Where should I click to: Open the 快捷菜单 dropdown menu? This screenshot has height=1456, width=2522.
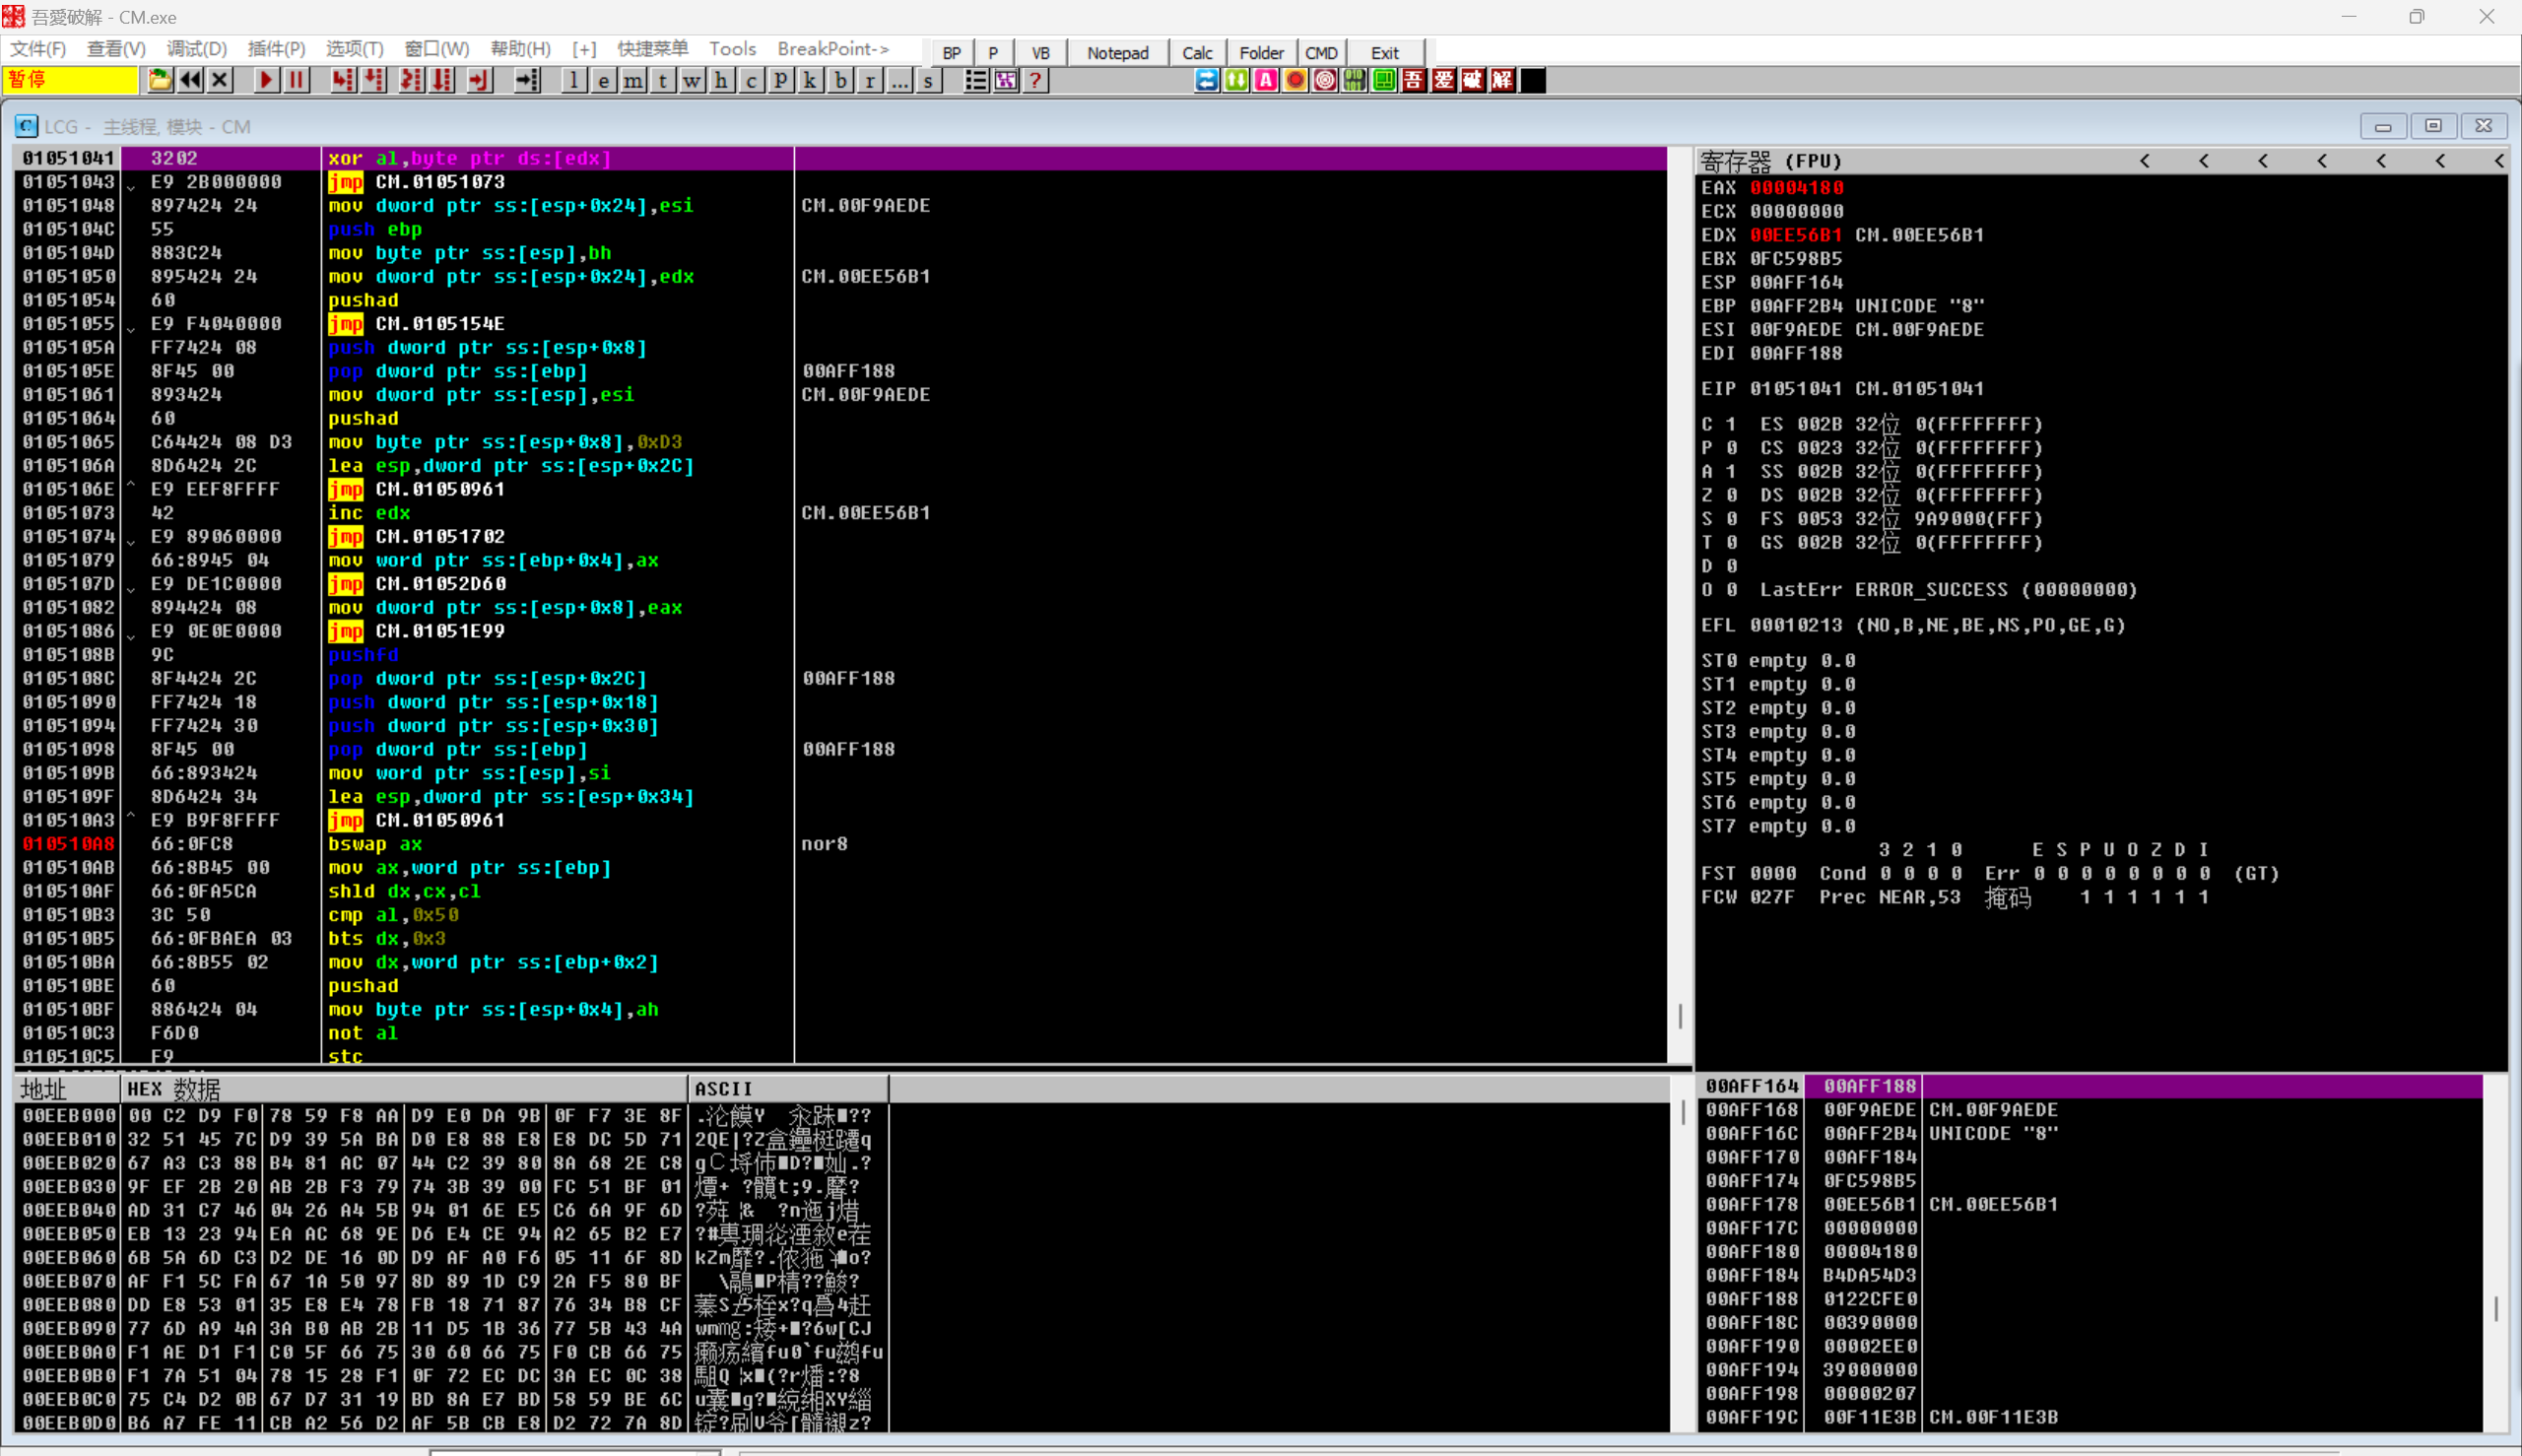click(652, 49)
